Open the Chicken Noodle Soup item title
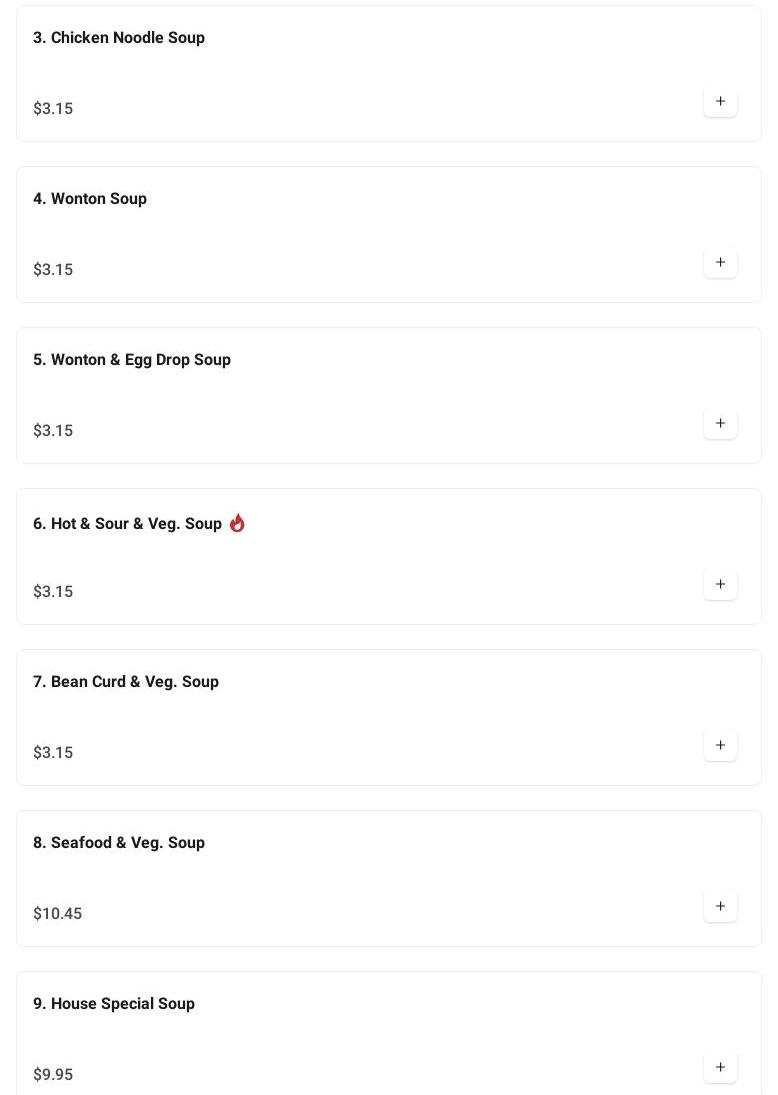The image size is (778, 1095). pos(119,38)
